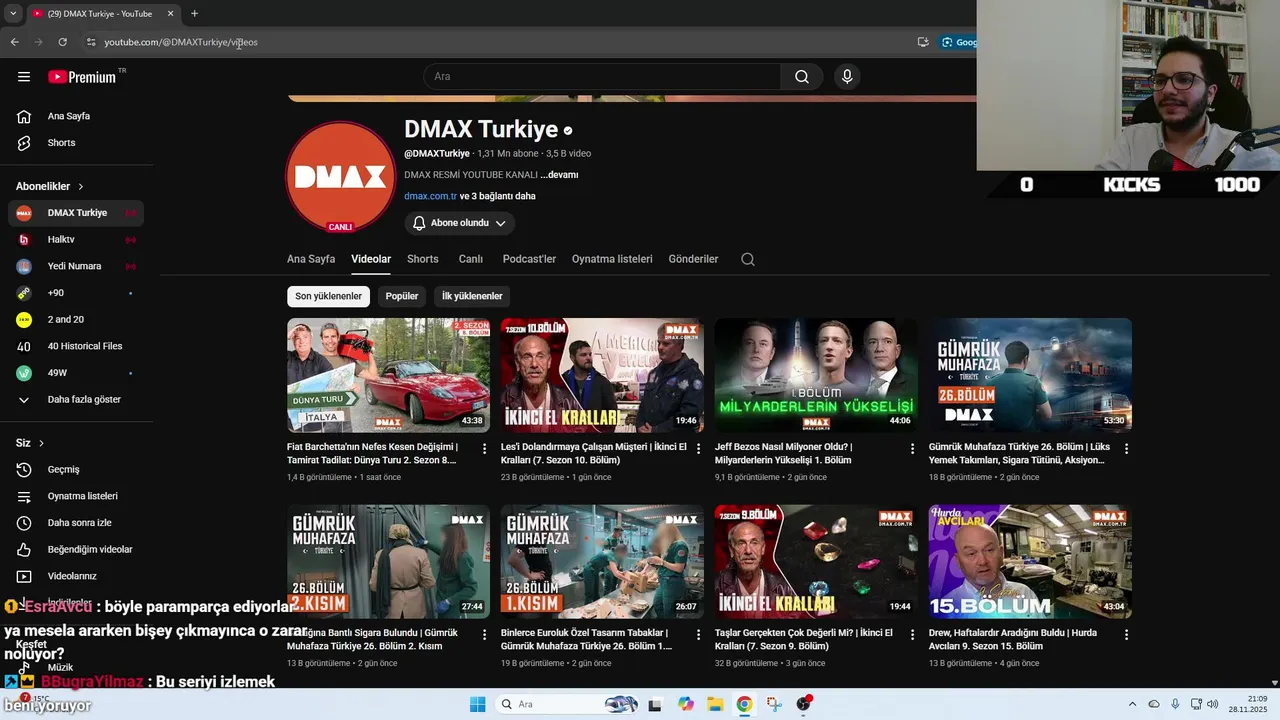Switch to the Gönderiler channel tab
This screenshot has height=720, width=1280.
coord(693,259)
